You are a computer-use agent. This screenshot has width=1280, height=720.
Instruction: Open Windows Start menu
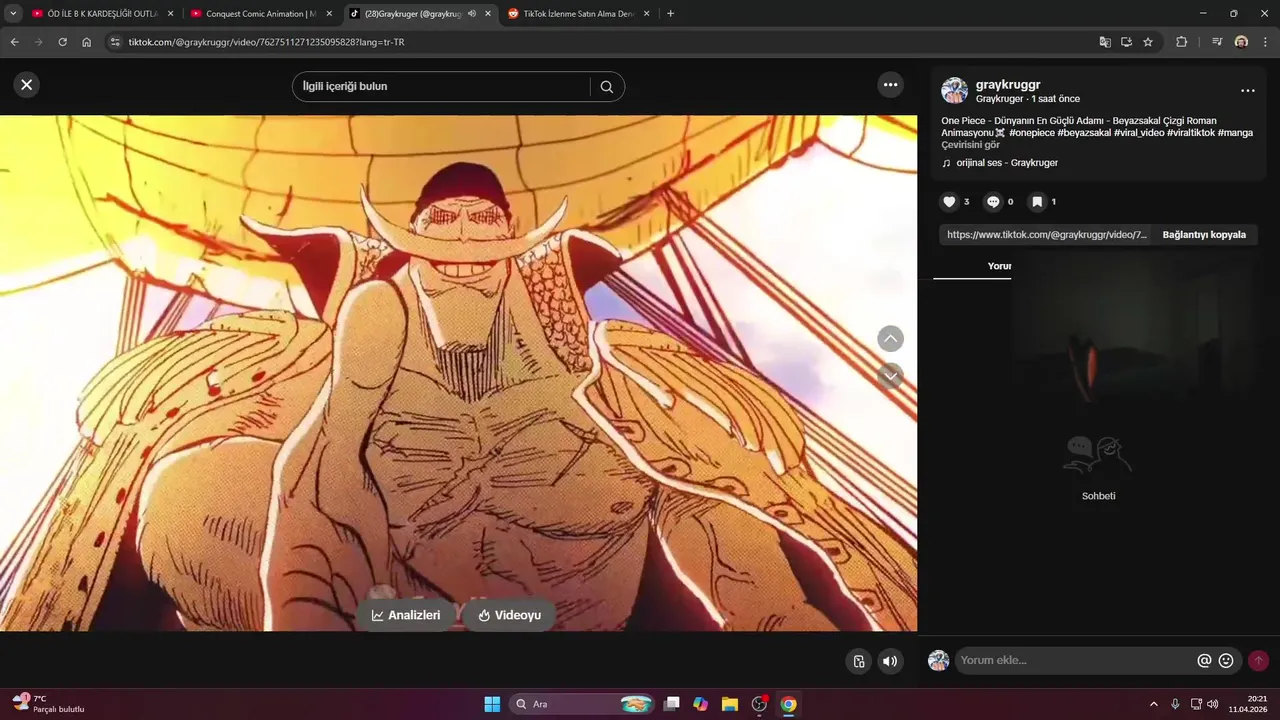pyautogui.click(x=492, y=704)
